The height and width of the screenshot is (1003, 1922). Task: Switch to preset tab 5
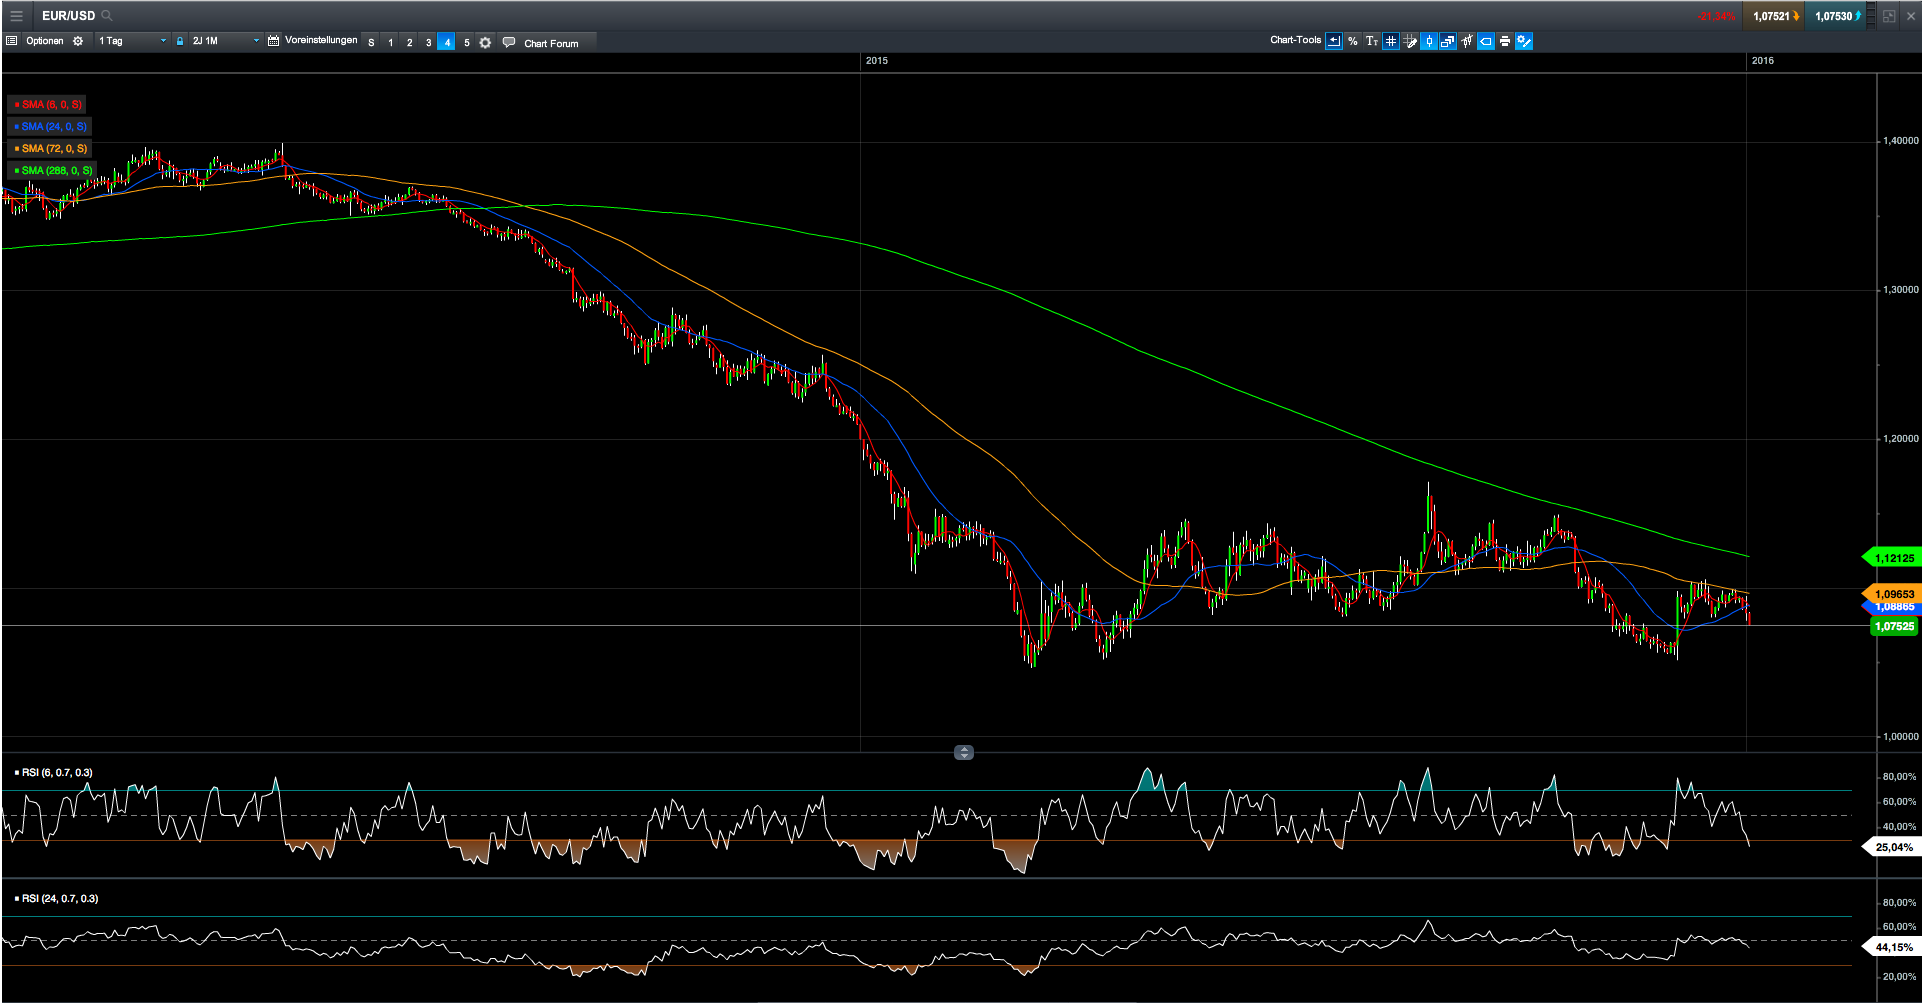(x=465, y=42)
